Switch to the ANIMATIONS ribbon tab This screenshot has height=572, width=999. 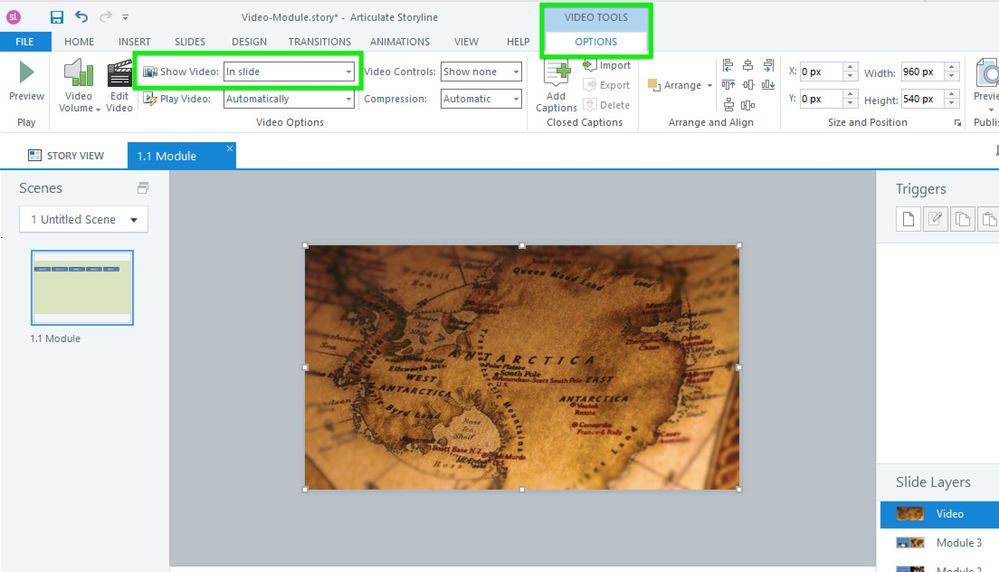click(x=400, y=41)
